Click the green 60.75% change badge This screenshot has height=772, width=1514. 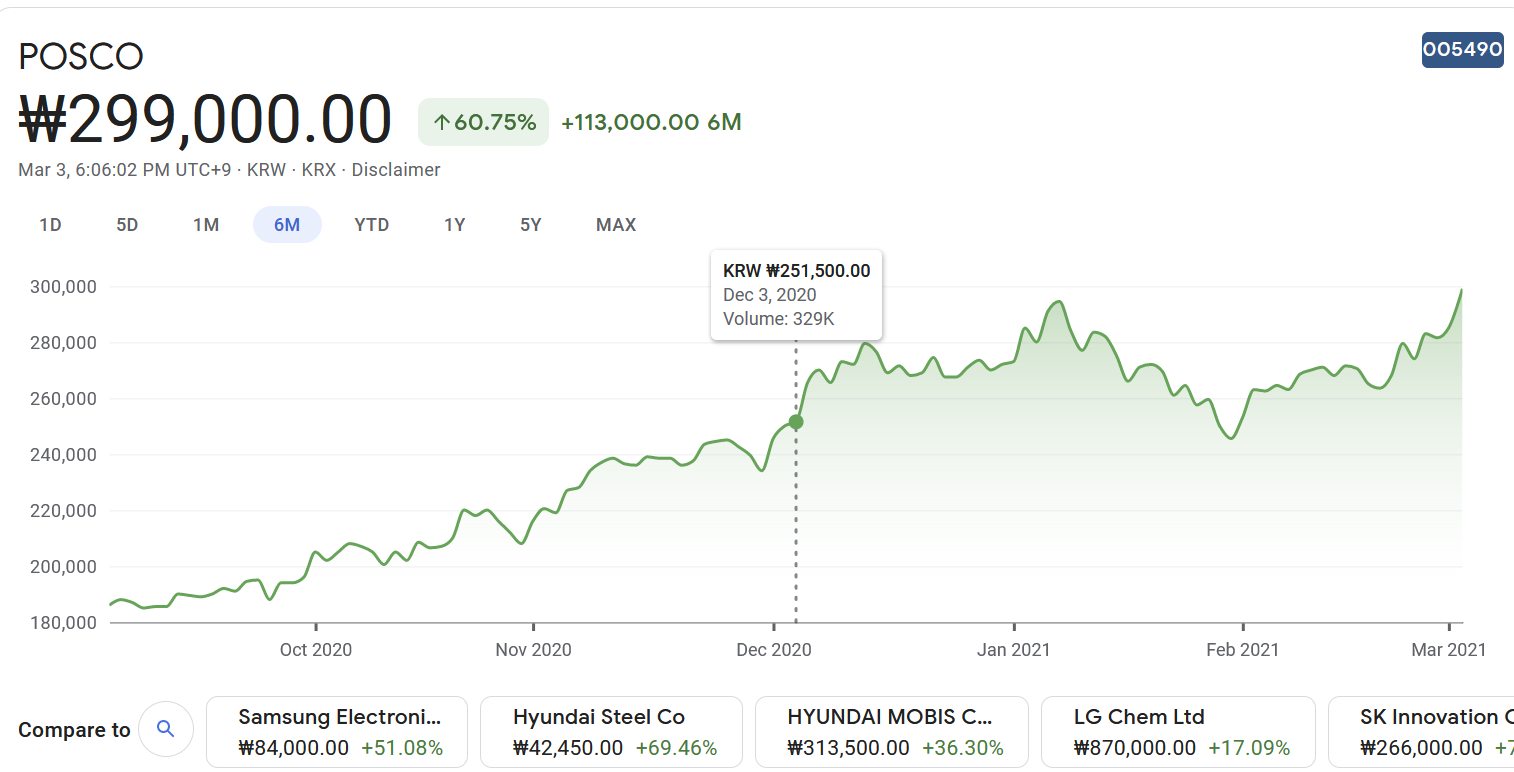tap(484, 122)
